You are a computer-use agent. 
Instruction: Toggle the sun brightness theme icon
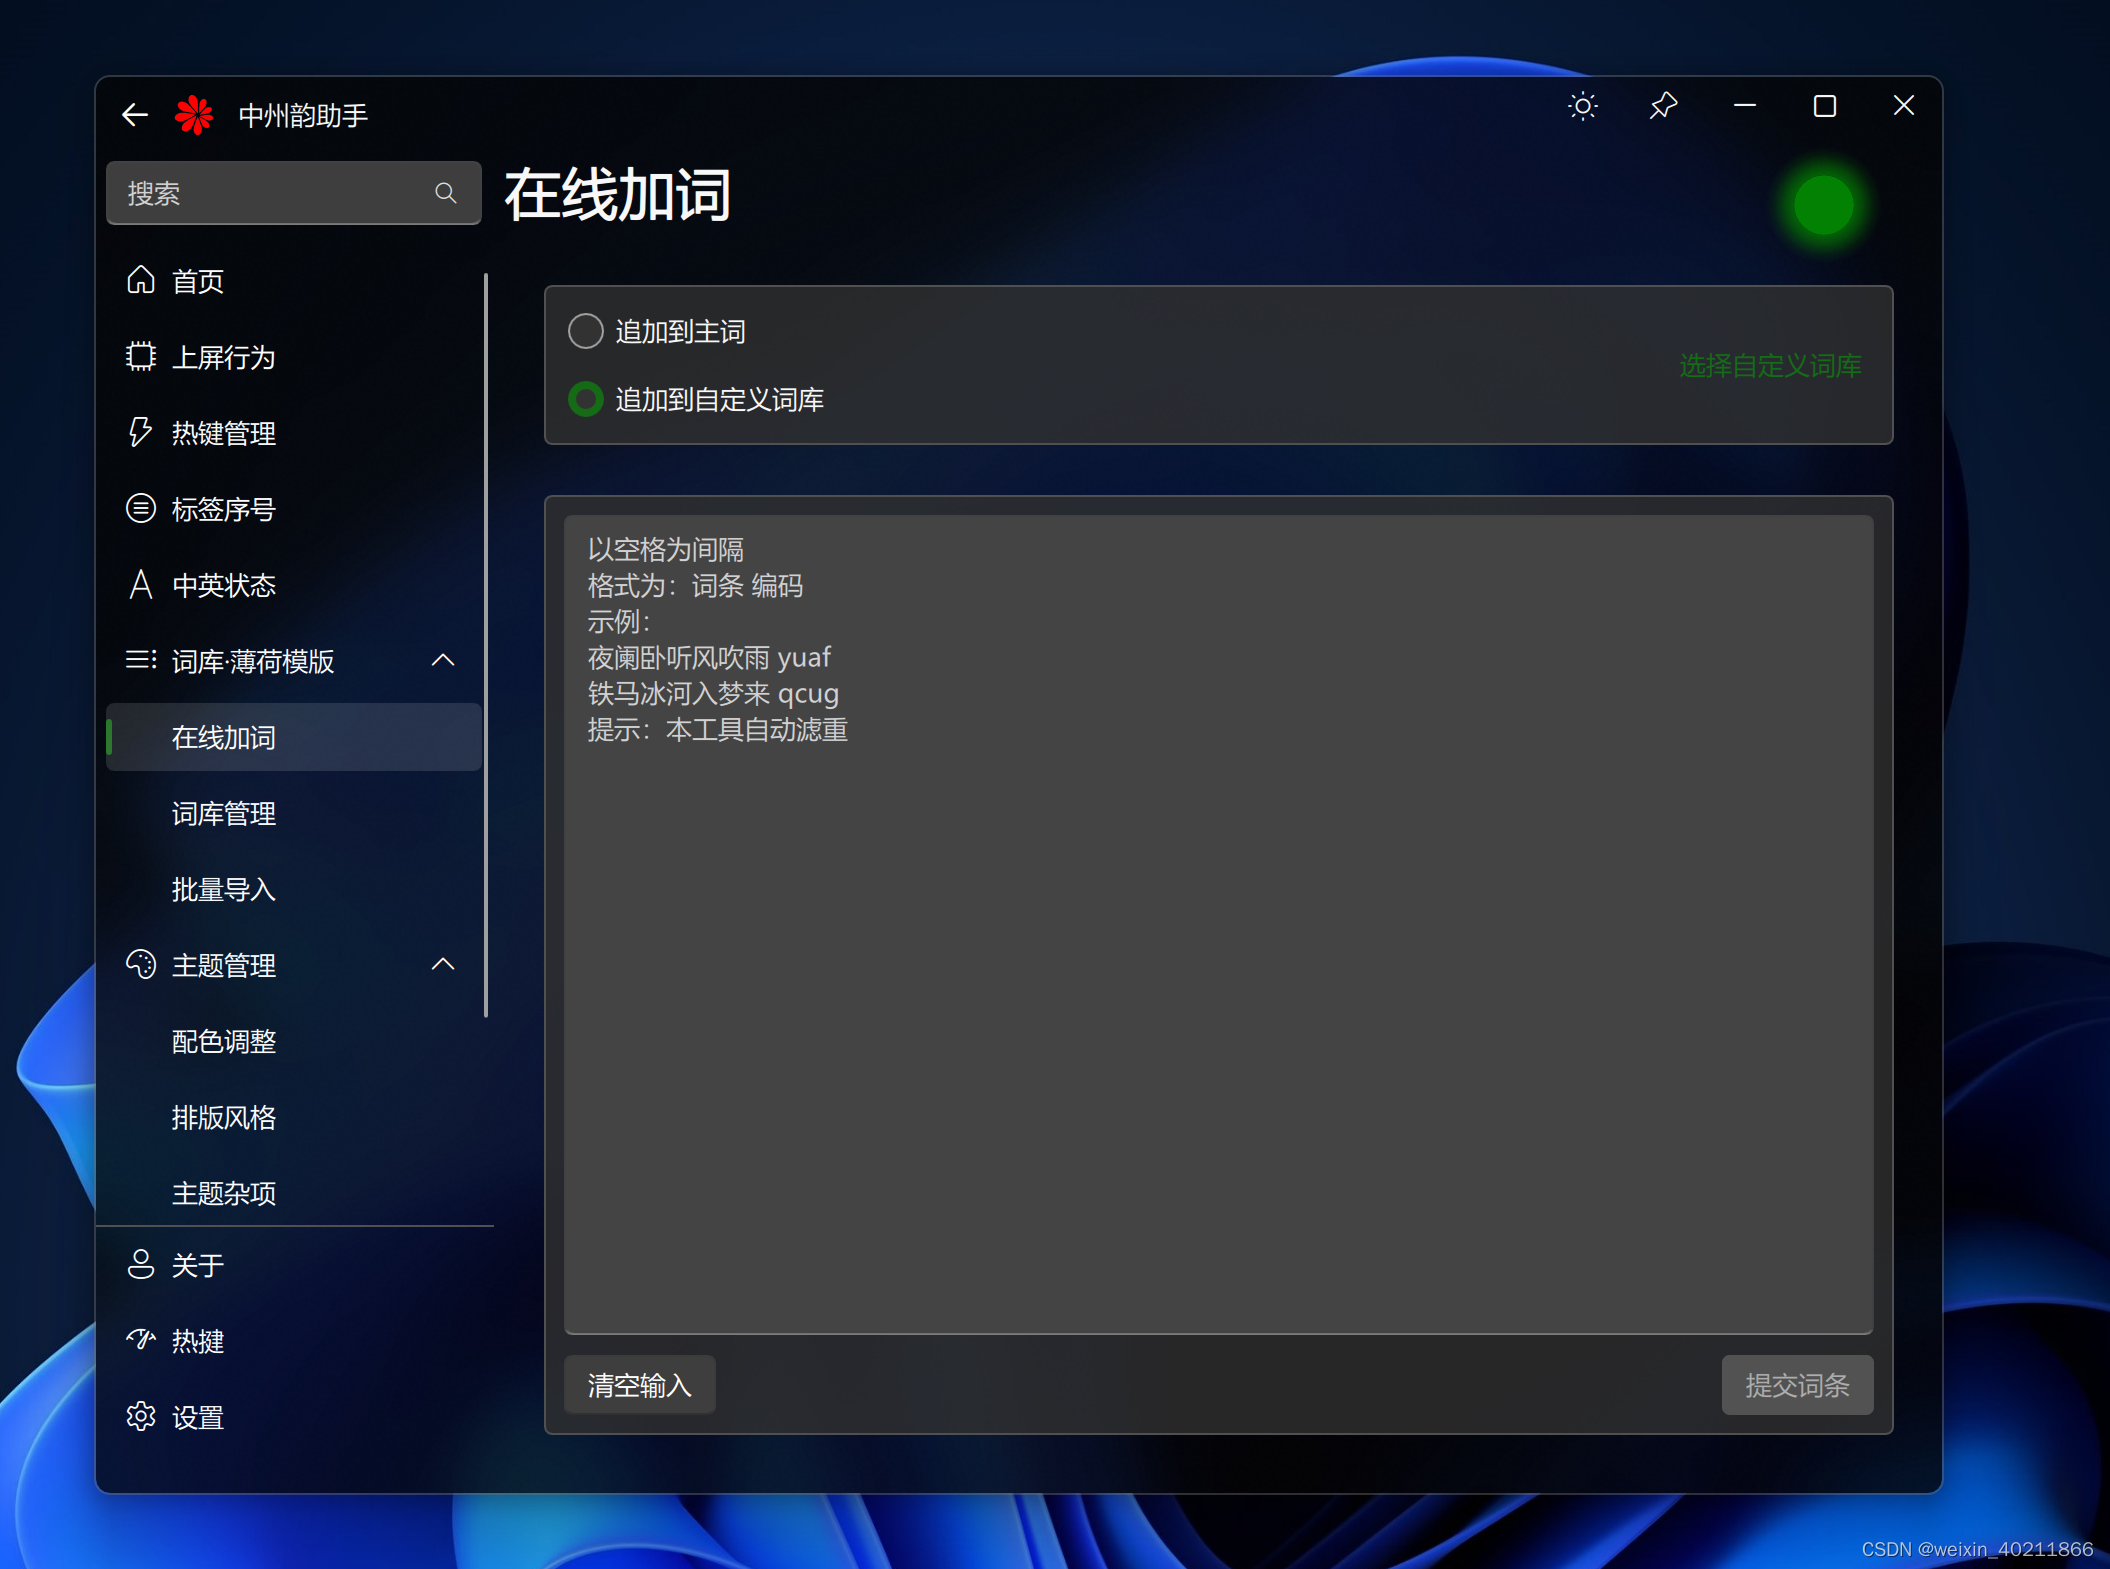pyautogui.click(x=1582, y=106)
